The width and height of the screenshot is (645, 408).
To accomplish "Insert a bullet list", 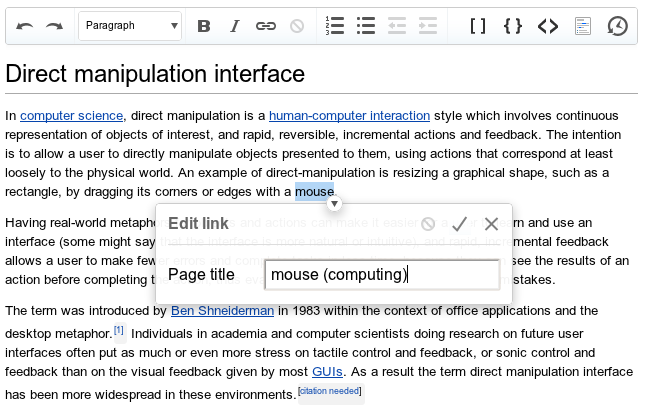I will [x=366, y=26].
